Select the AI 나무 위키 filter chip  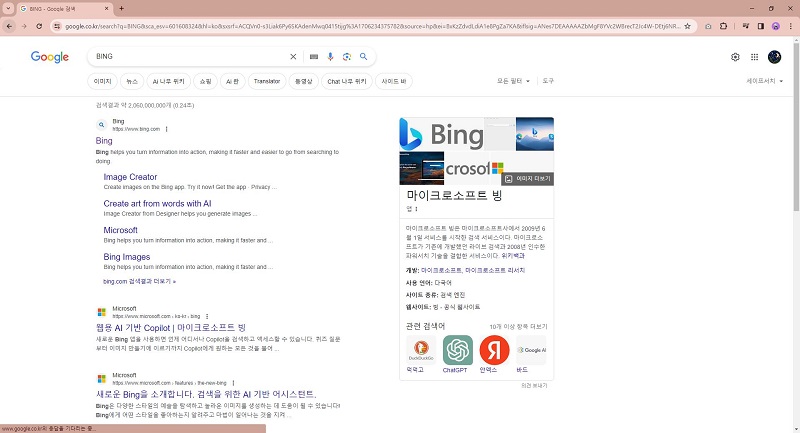169,82
